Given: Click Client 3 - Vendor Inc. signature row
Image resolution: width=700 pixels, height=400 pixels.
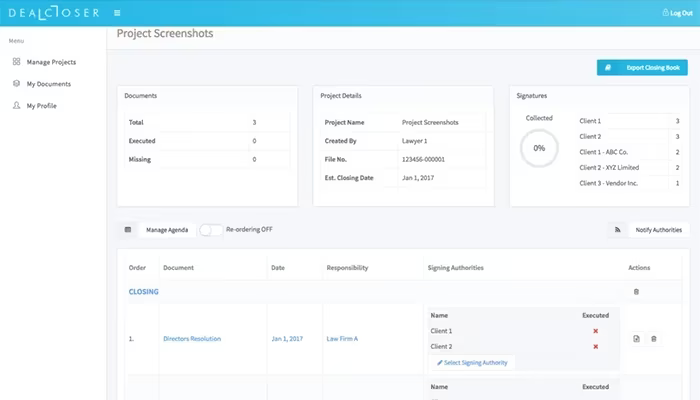Looking at the screenshot, I should 629,183.
